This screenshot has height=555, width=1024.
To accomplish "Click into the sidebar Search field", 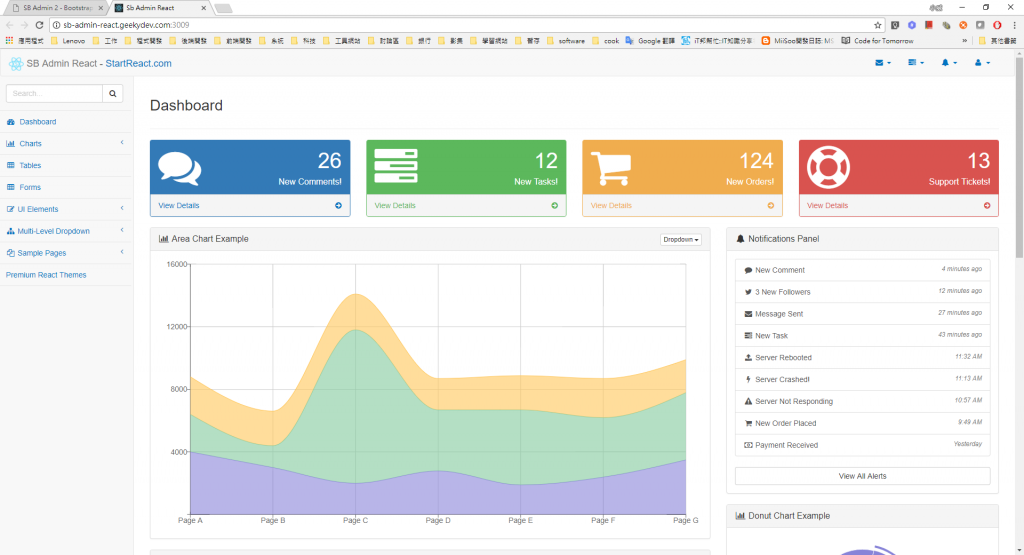I will point(54,93).
